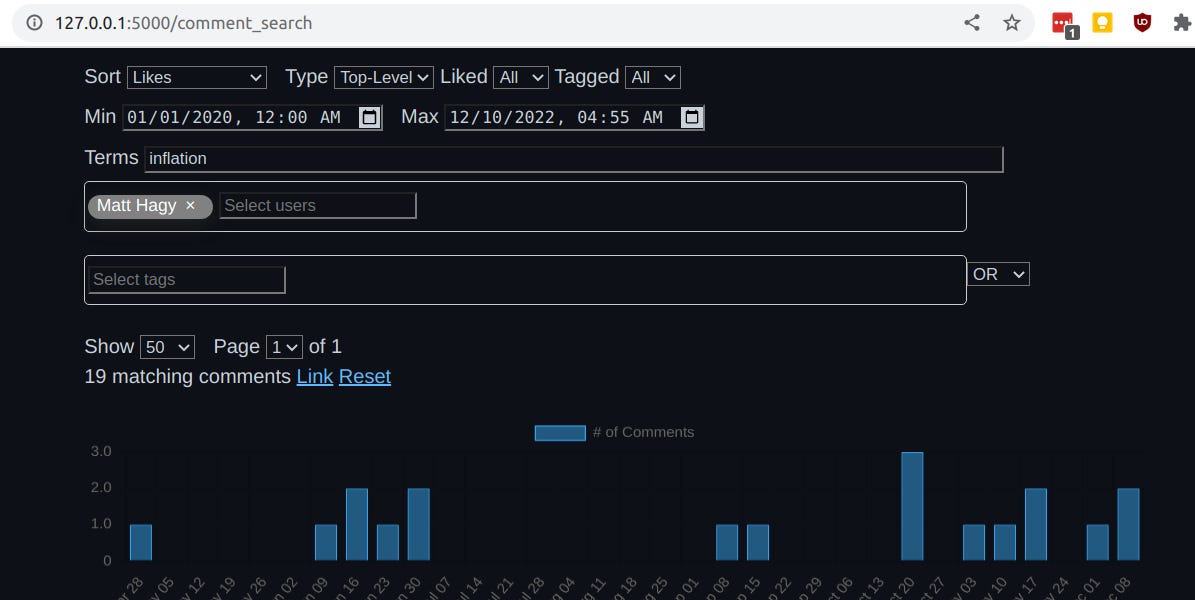Image resolution: width=1195 pixels, height=600 pixels.
Task: Bookmark this page with the star
Action: pyautogui.click(x=1011, y=21)
